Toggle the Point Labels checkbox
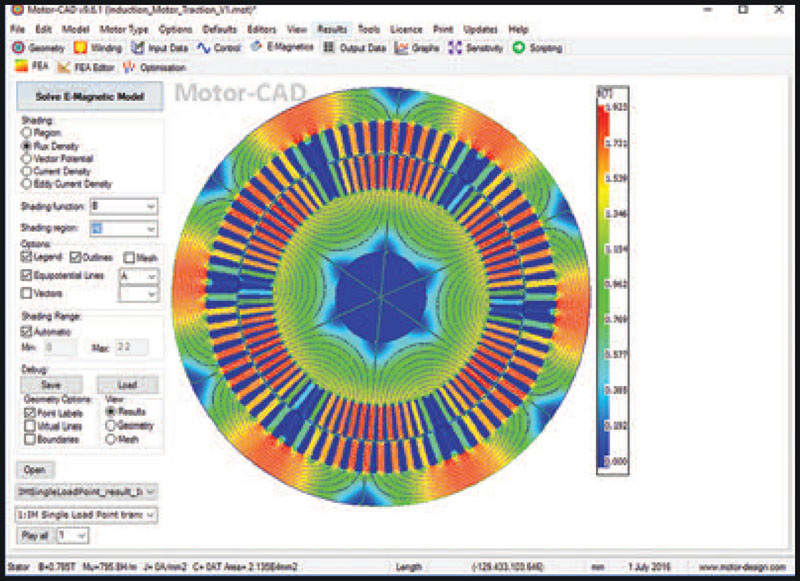 (30, 413)
